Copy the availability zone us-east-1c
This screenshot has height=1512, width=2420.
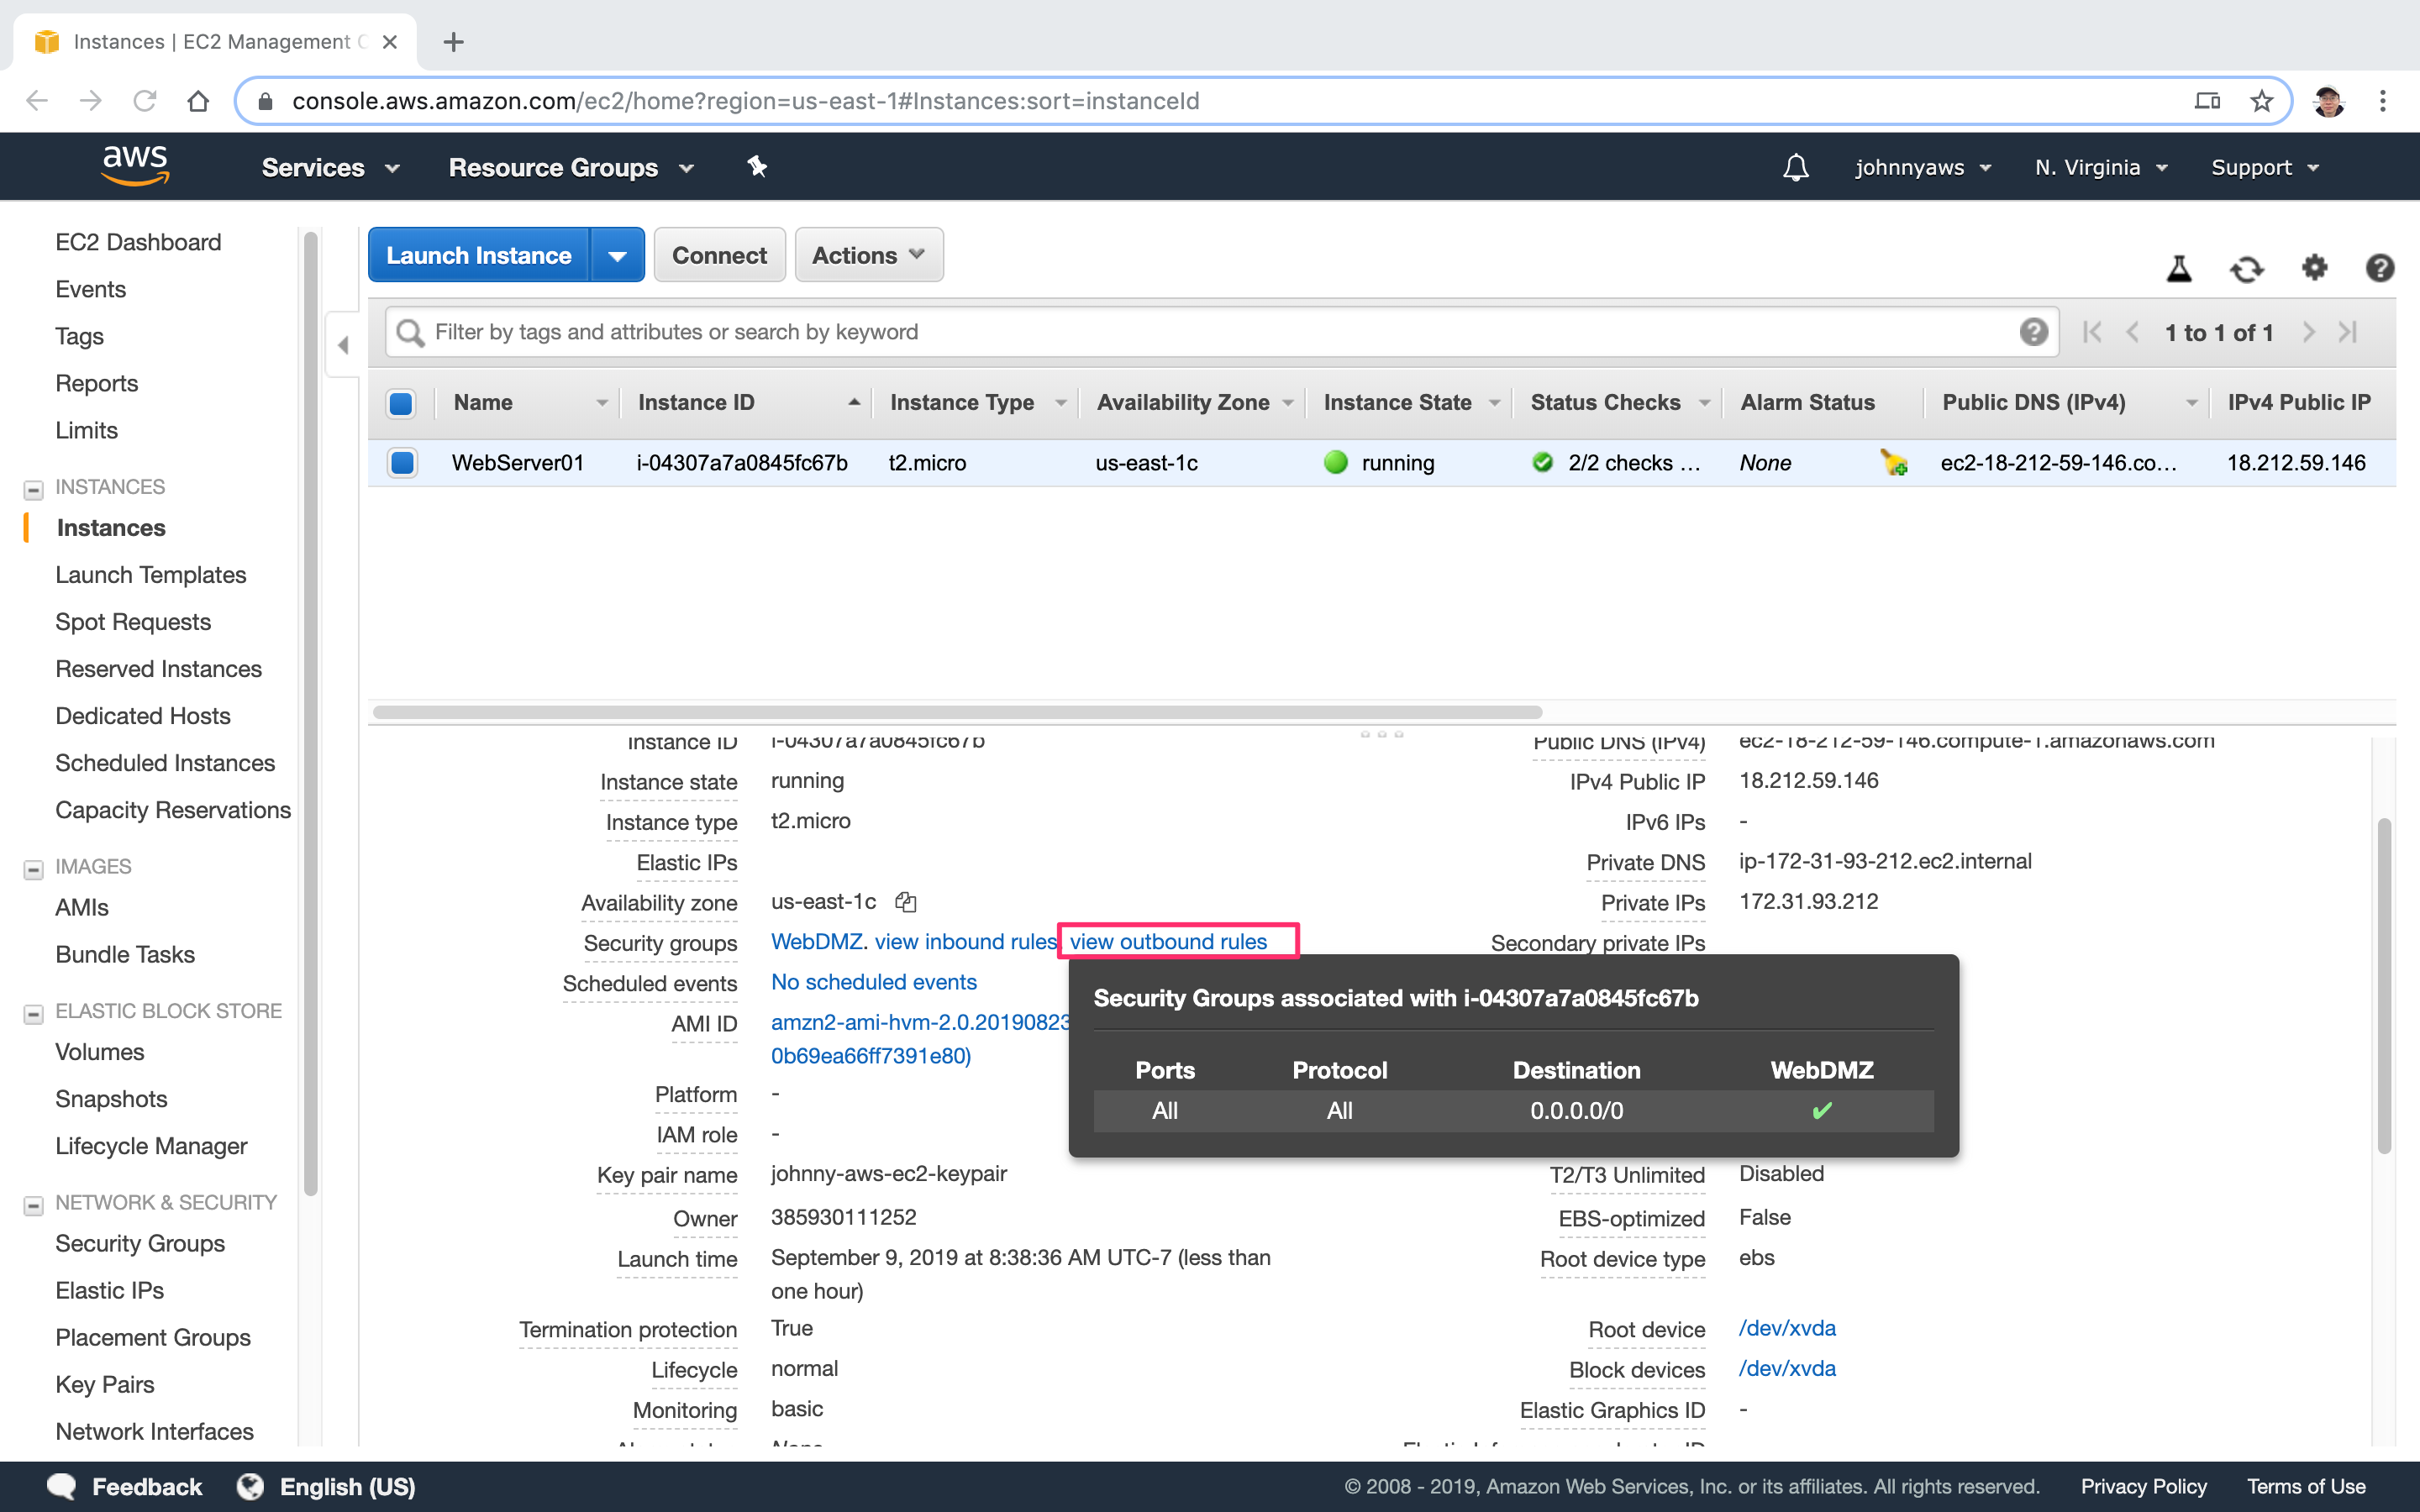tap(906, 902)
